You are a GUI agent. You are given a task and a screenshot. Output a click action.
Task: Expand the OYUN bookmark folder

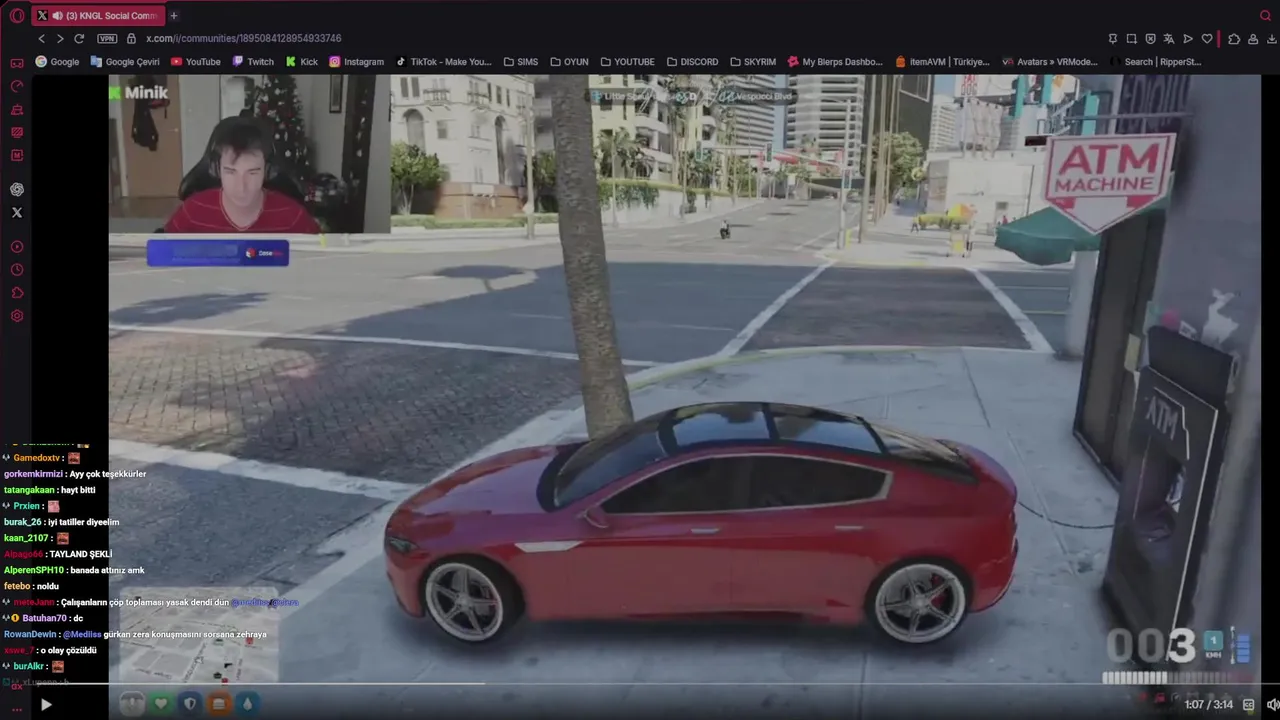[x=569, y=61]
